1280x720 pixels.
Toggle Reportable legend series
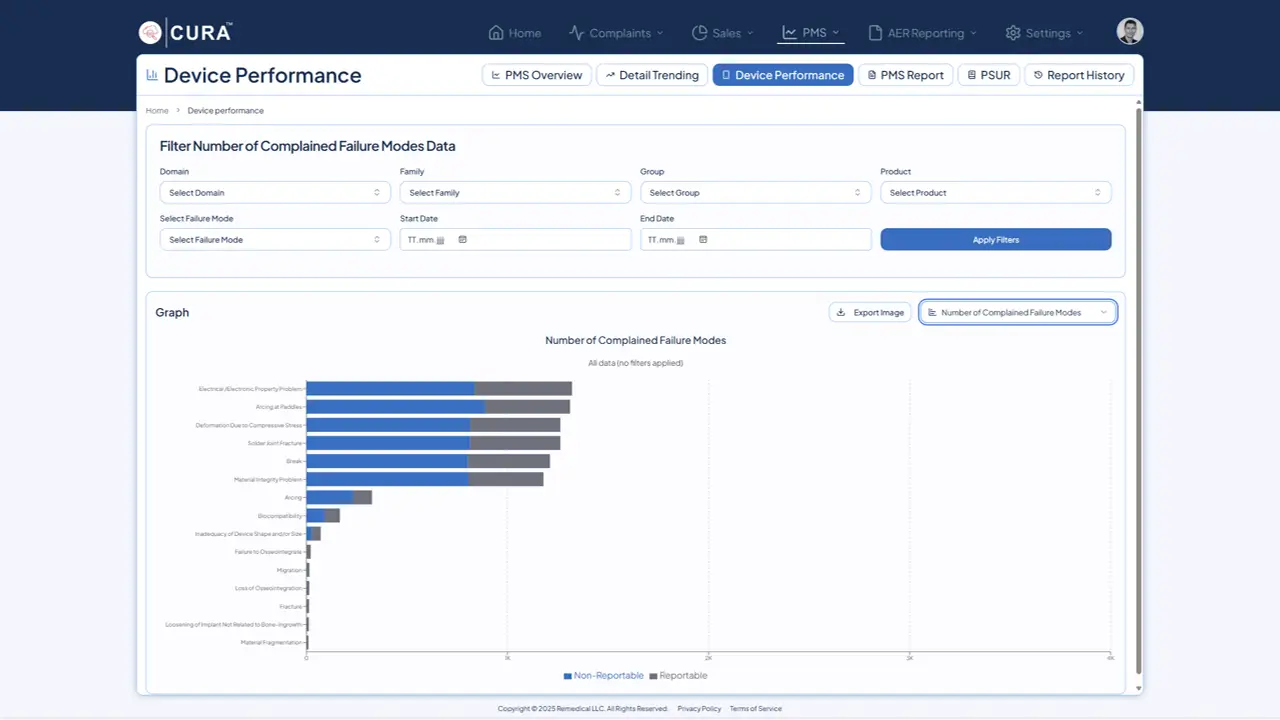pyautogui.click(x=678, y=676)
